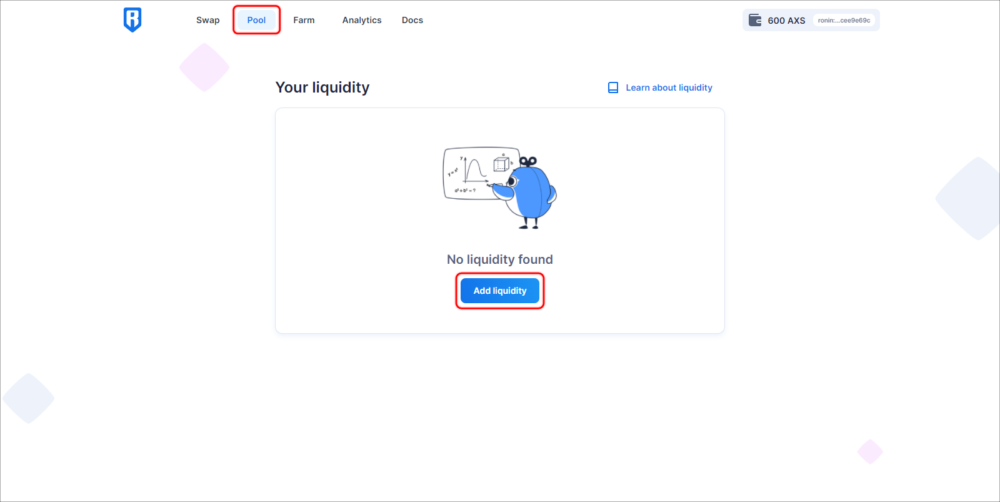Open the Docs link in navigation

point(412,20)
